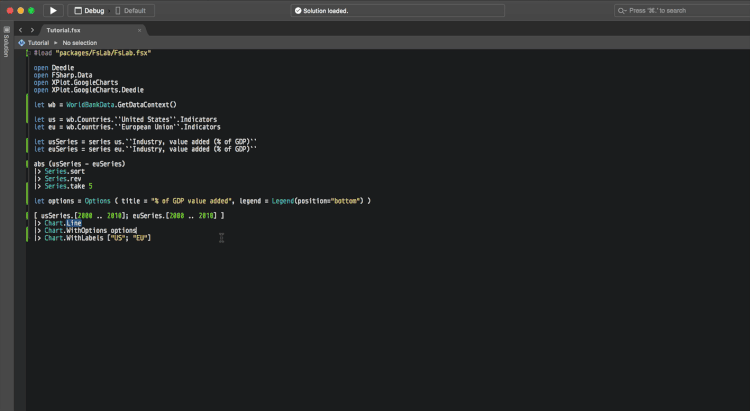Click the magnifier icon in the search box
Image resolution: width=750 pixels, height=411 pixels.
[x=622, y=10]
